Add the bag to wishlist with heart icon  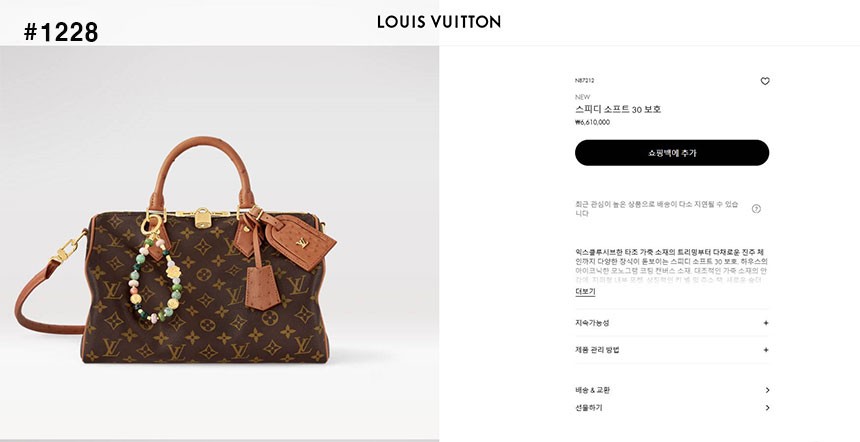point(765,81)
